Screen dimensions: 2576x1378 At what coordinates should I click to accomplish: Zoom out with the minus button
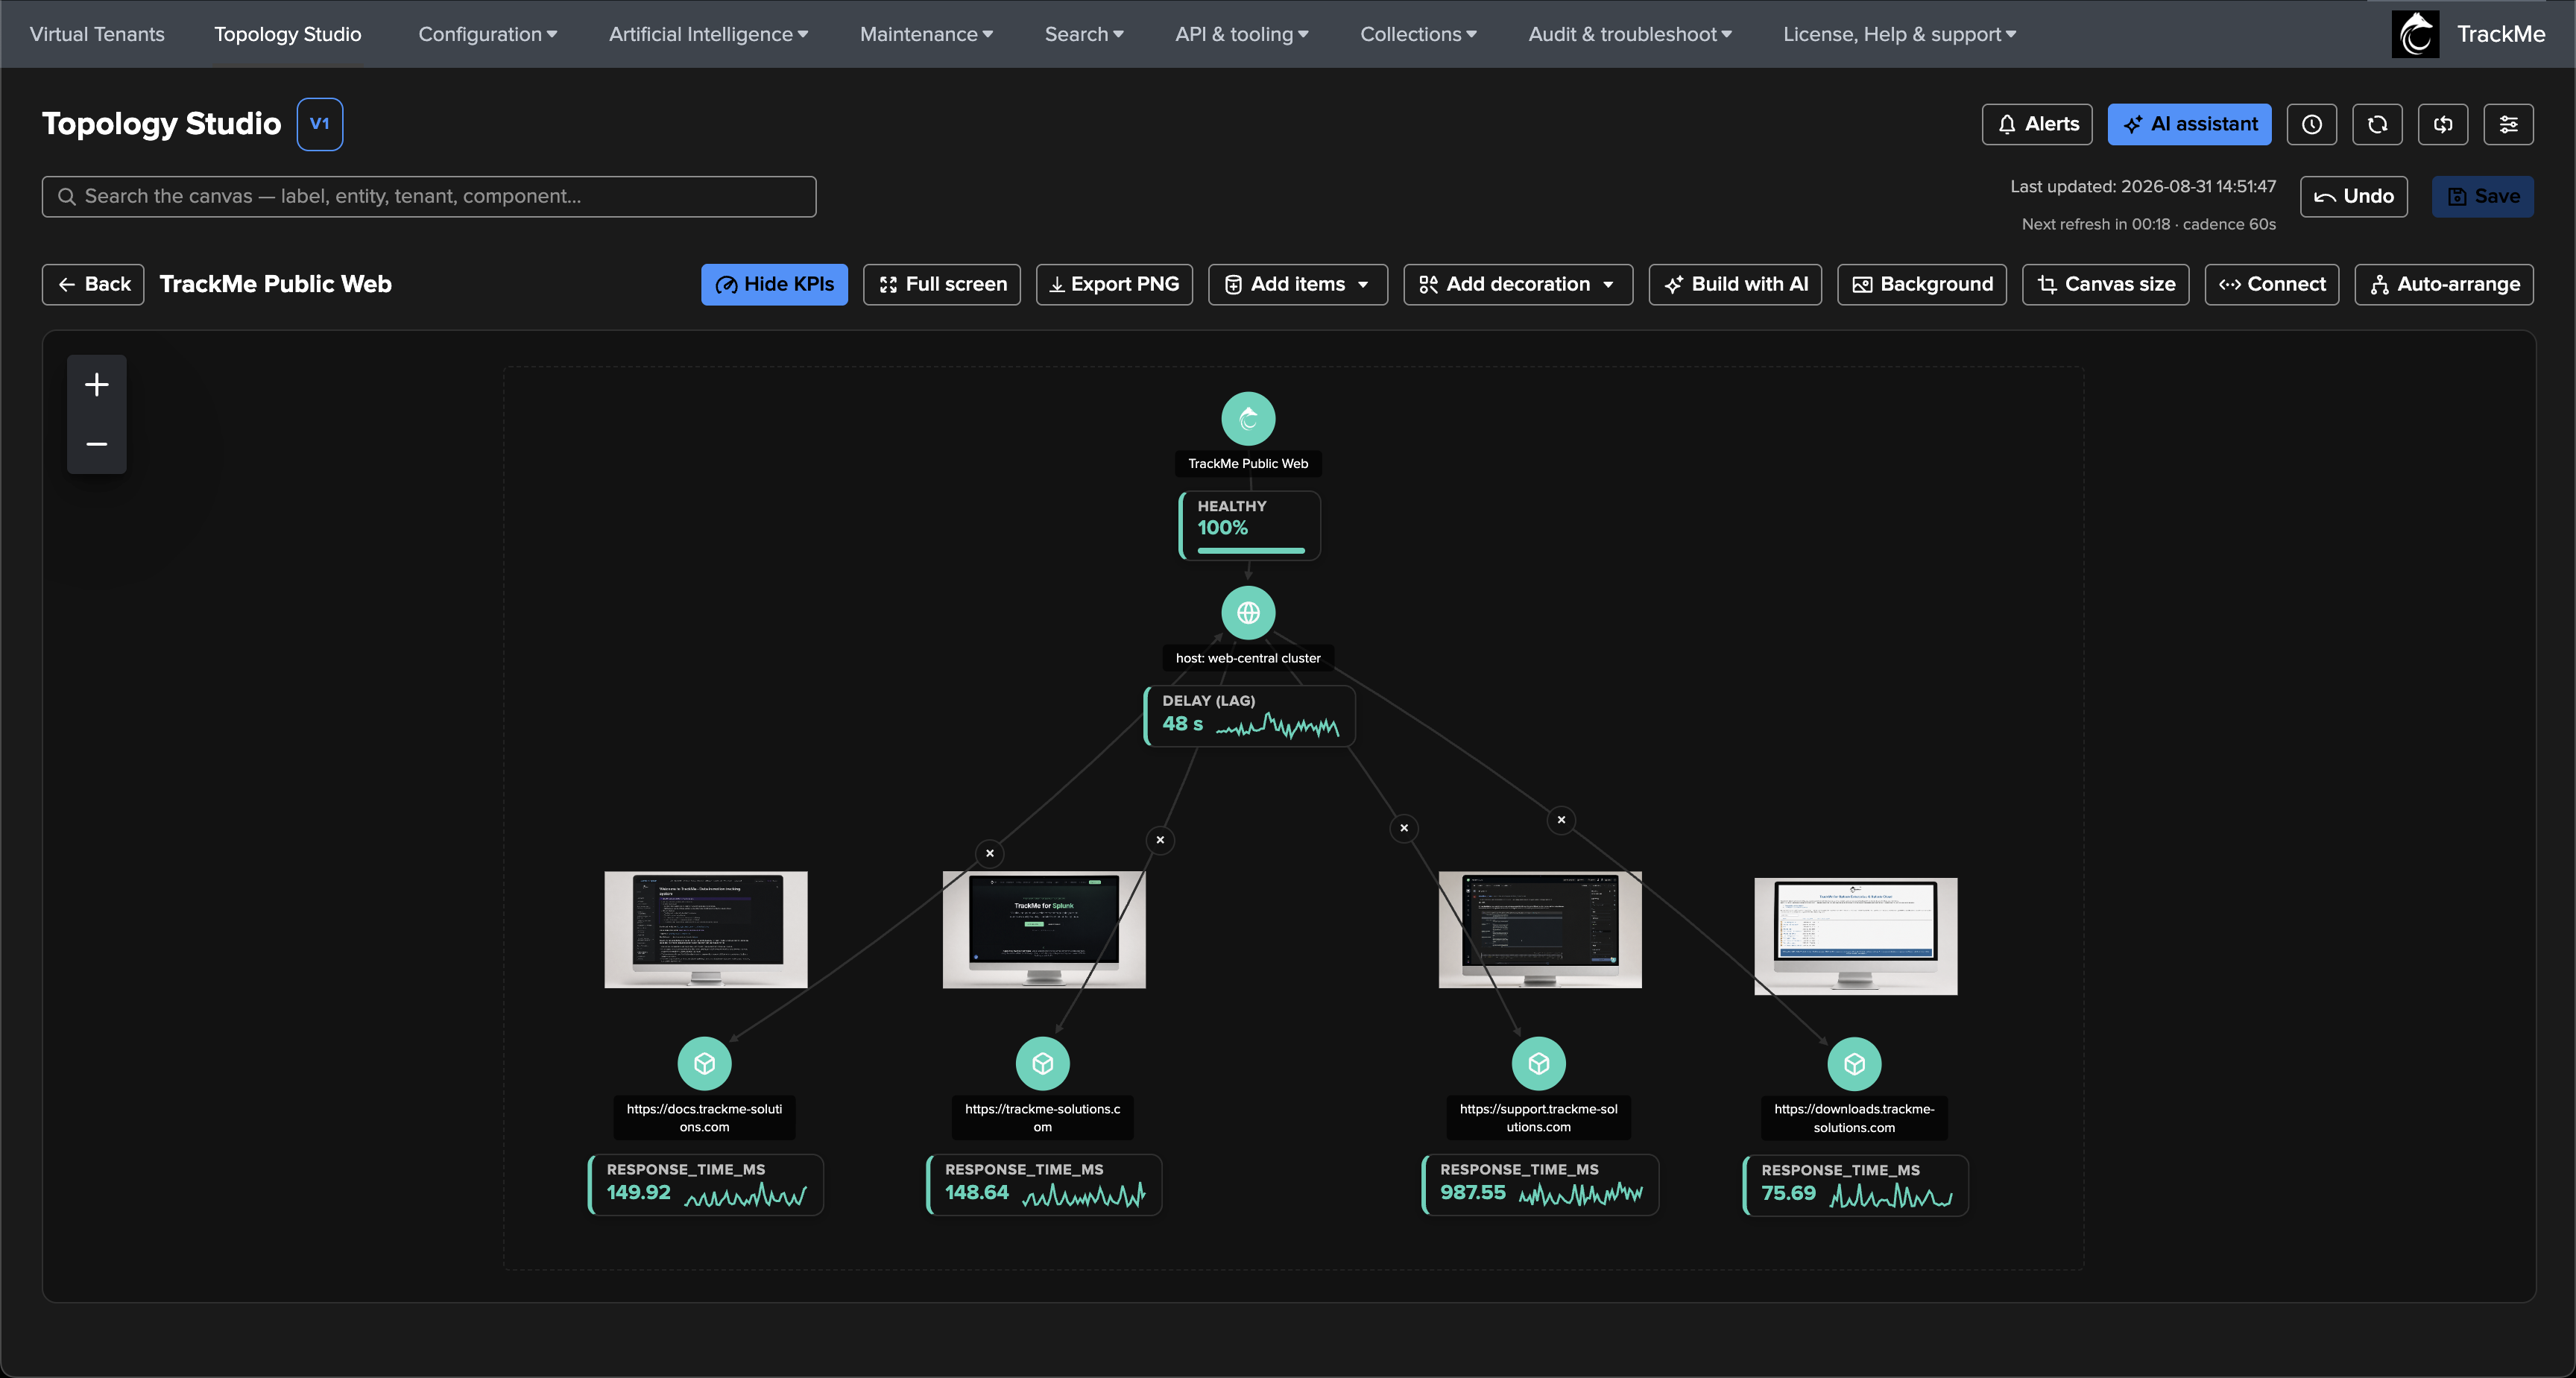[x=97, y=444]
